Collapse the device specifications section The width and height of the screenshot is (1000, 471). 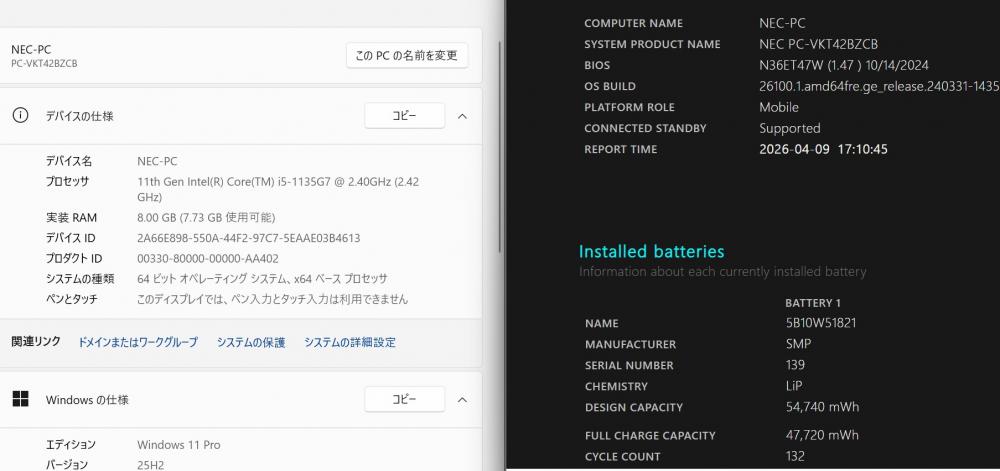pos(463,116)
